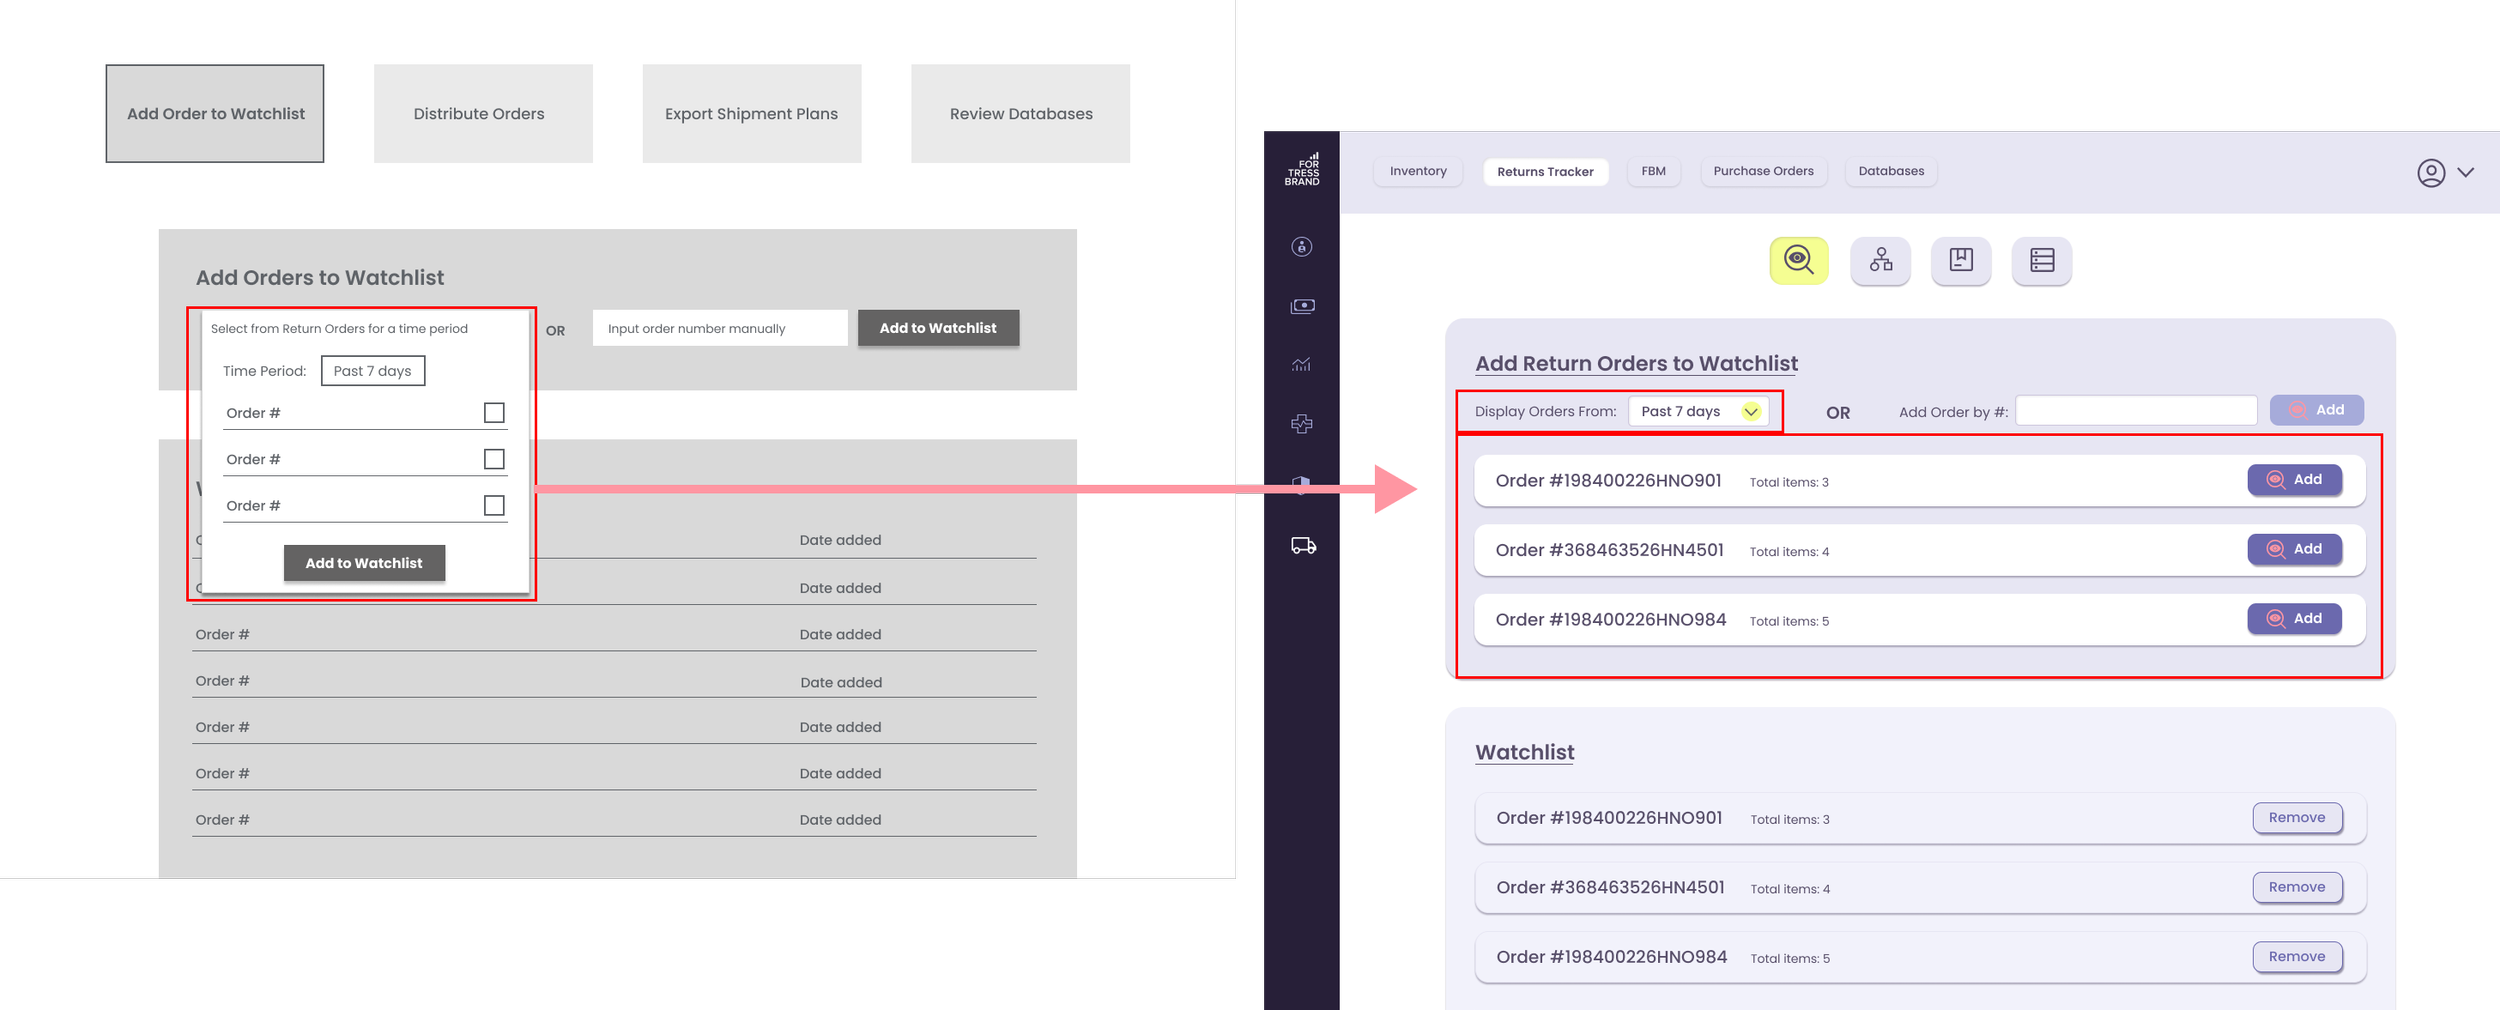
Task: Focus the Add Order by # field
Action: tap(2136, 411)
